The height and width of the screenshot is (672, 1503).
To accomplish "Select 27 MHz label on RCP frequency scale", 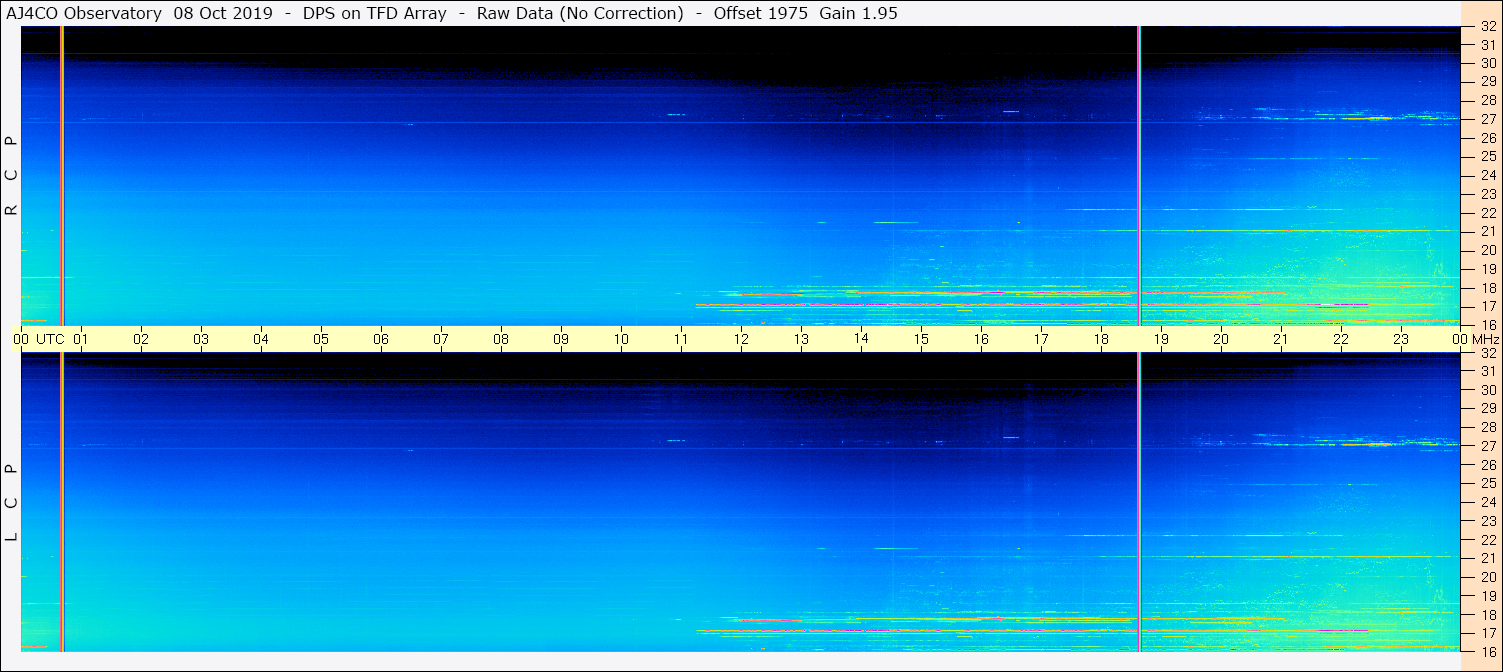I will (x=1487, y=119).
